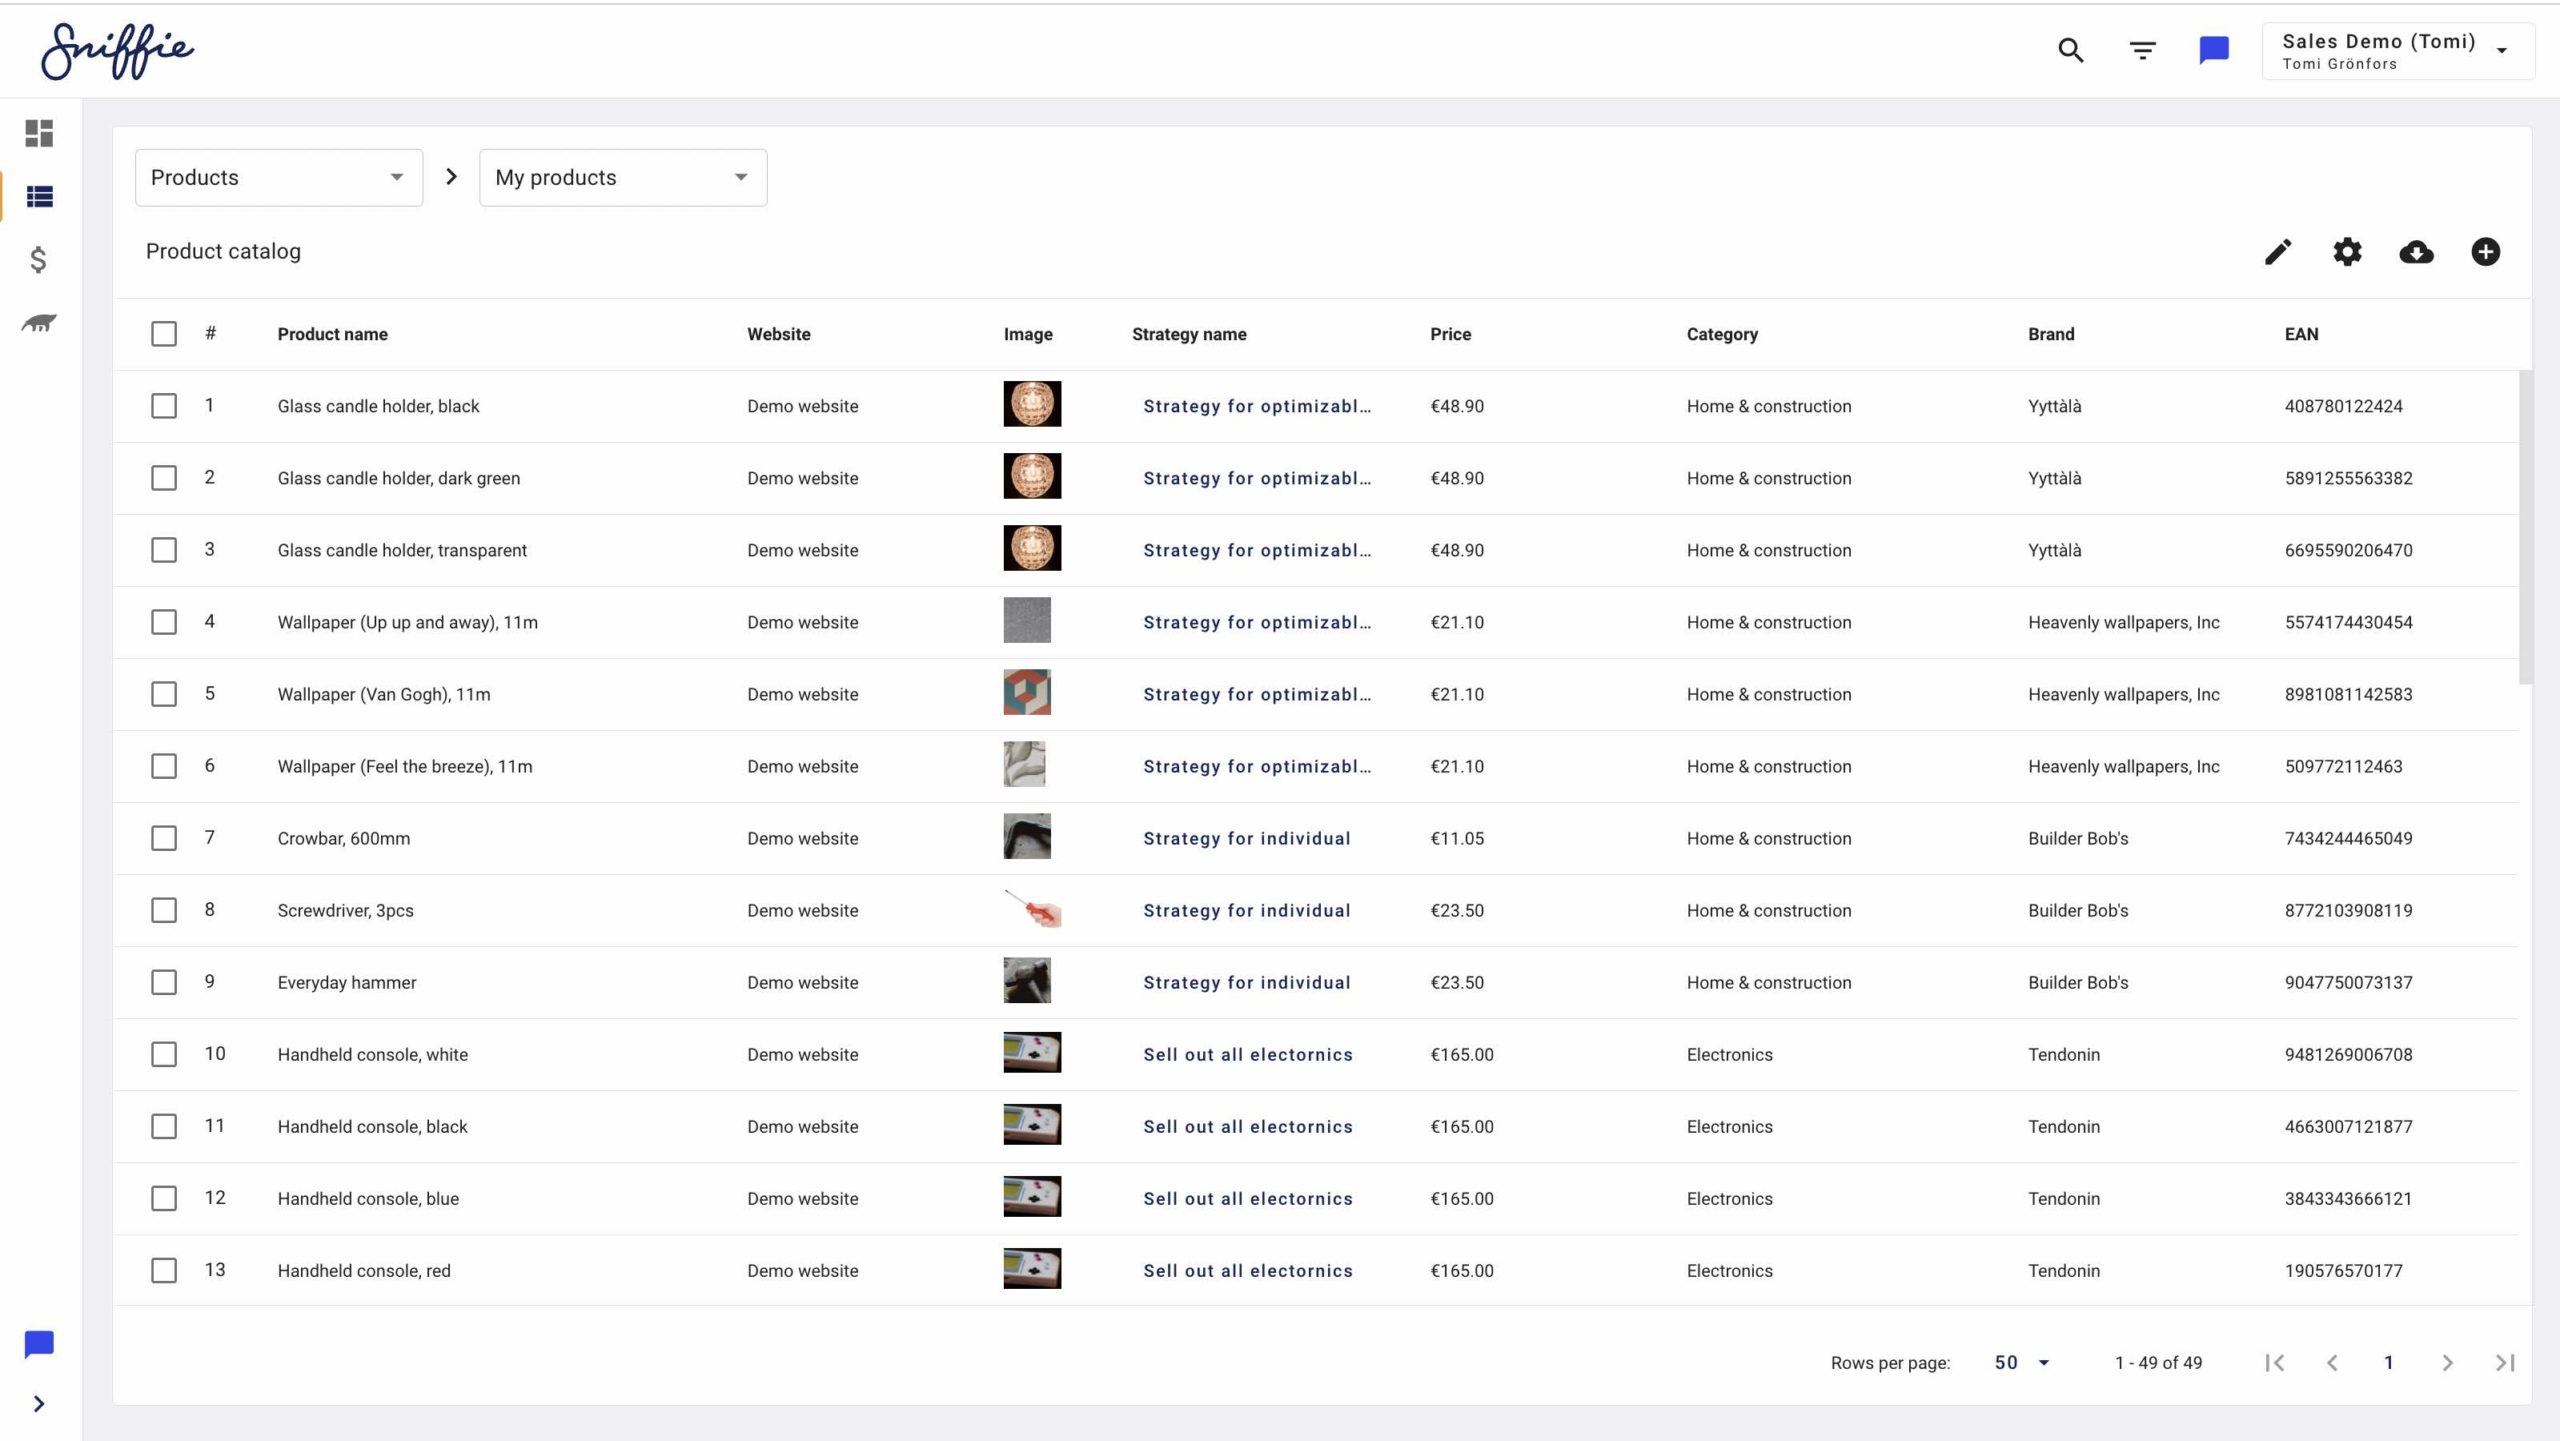
Task: Change rows per page from 50
Action: [x=2022, y=1362]
